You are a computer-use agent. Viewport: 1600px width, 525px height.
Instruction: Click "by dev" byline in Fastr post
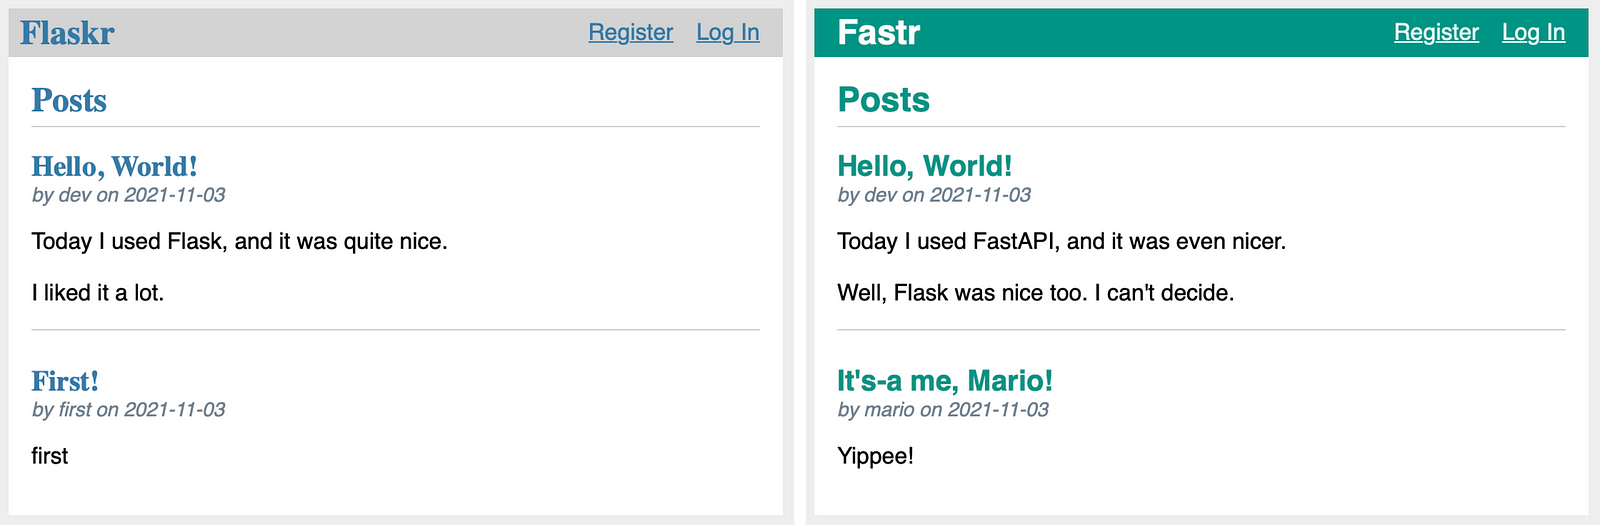click(x=934, y=195)
